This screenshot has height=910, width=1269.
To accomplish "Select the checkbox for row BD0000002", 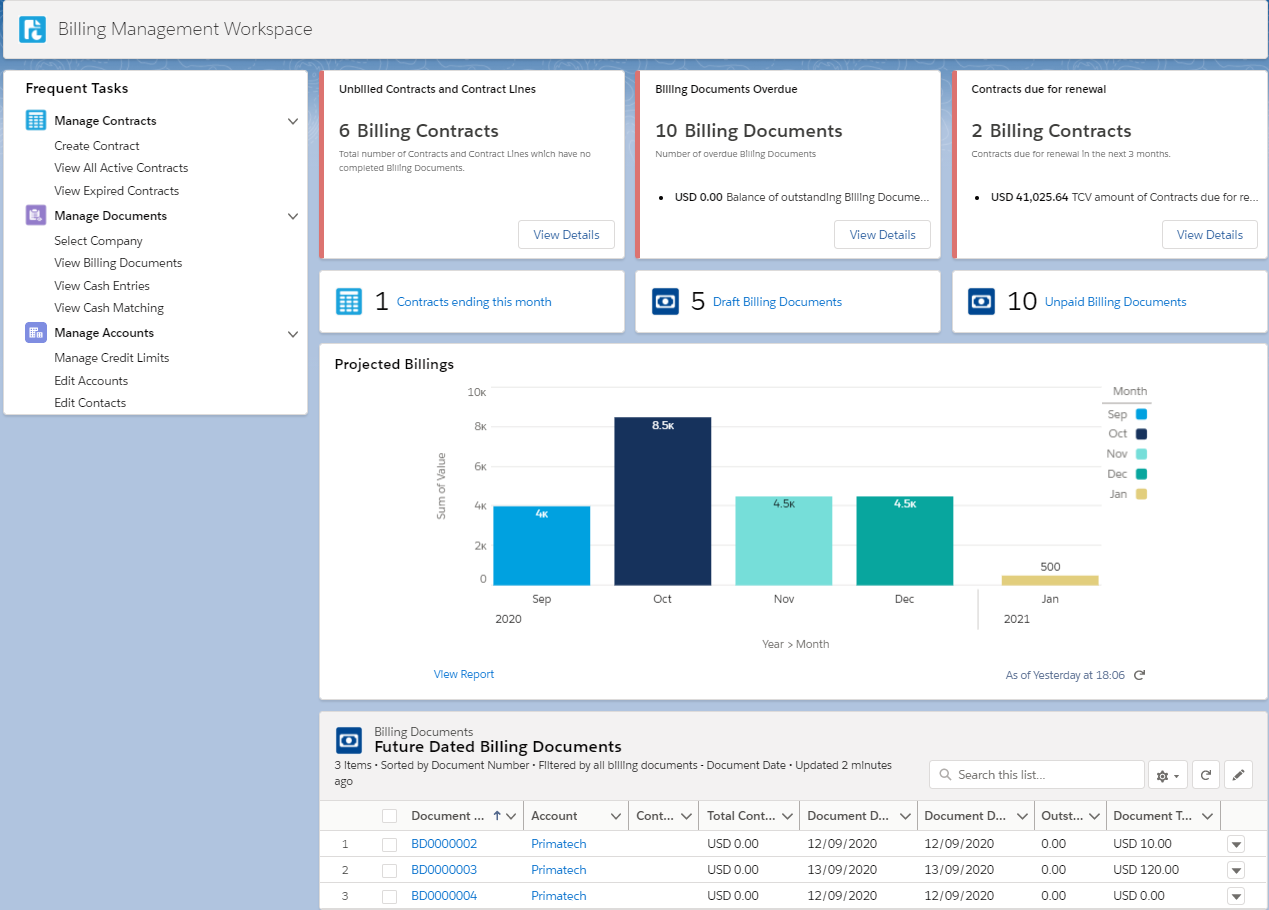I will point(389,844).
